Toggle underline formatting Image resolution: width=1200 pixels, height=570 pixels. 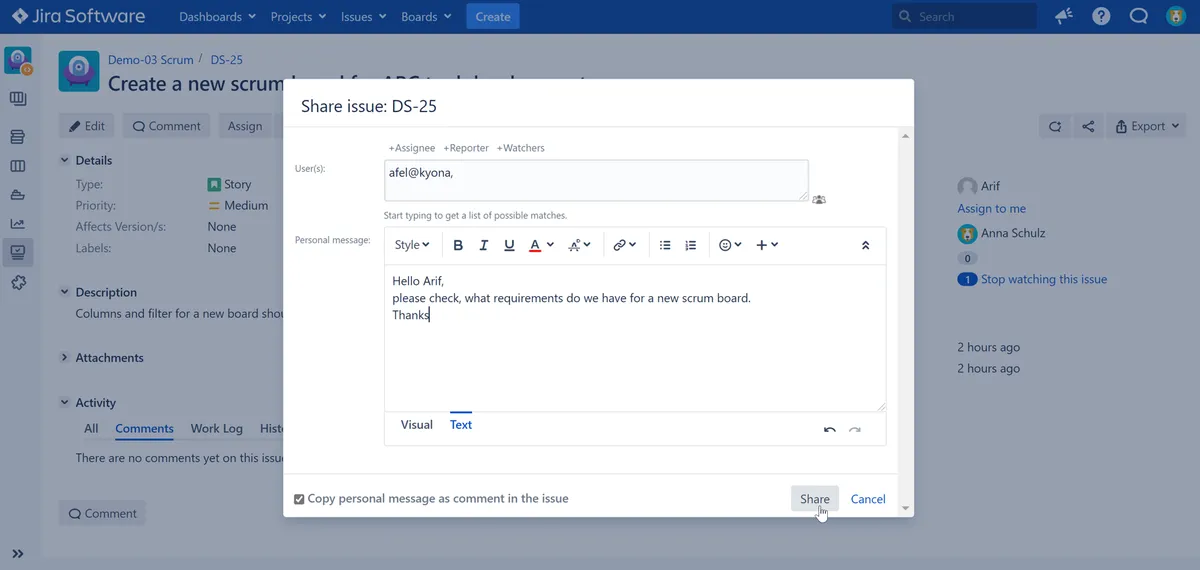click(x=509, y=245)
